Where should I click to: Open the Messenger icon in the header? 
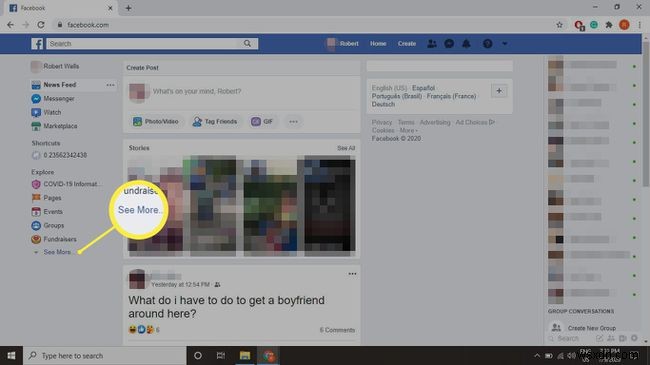tap(449, 44)
